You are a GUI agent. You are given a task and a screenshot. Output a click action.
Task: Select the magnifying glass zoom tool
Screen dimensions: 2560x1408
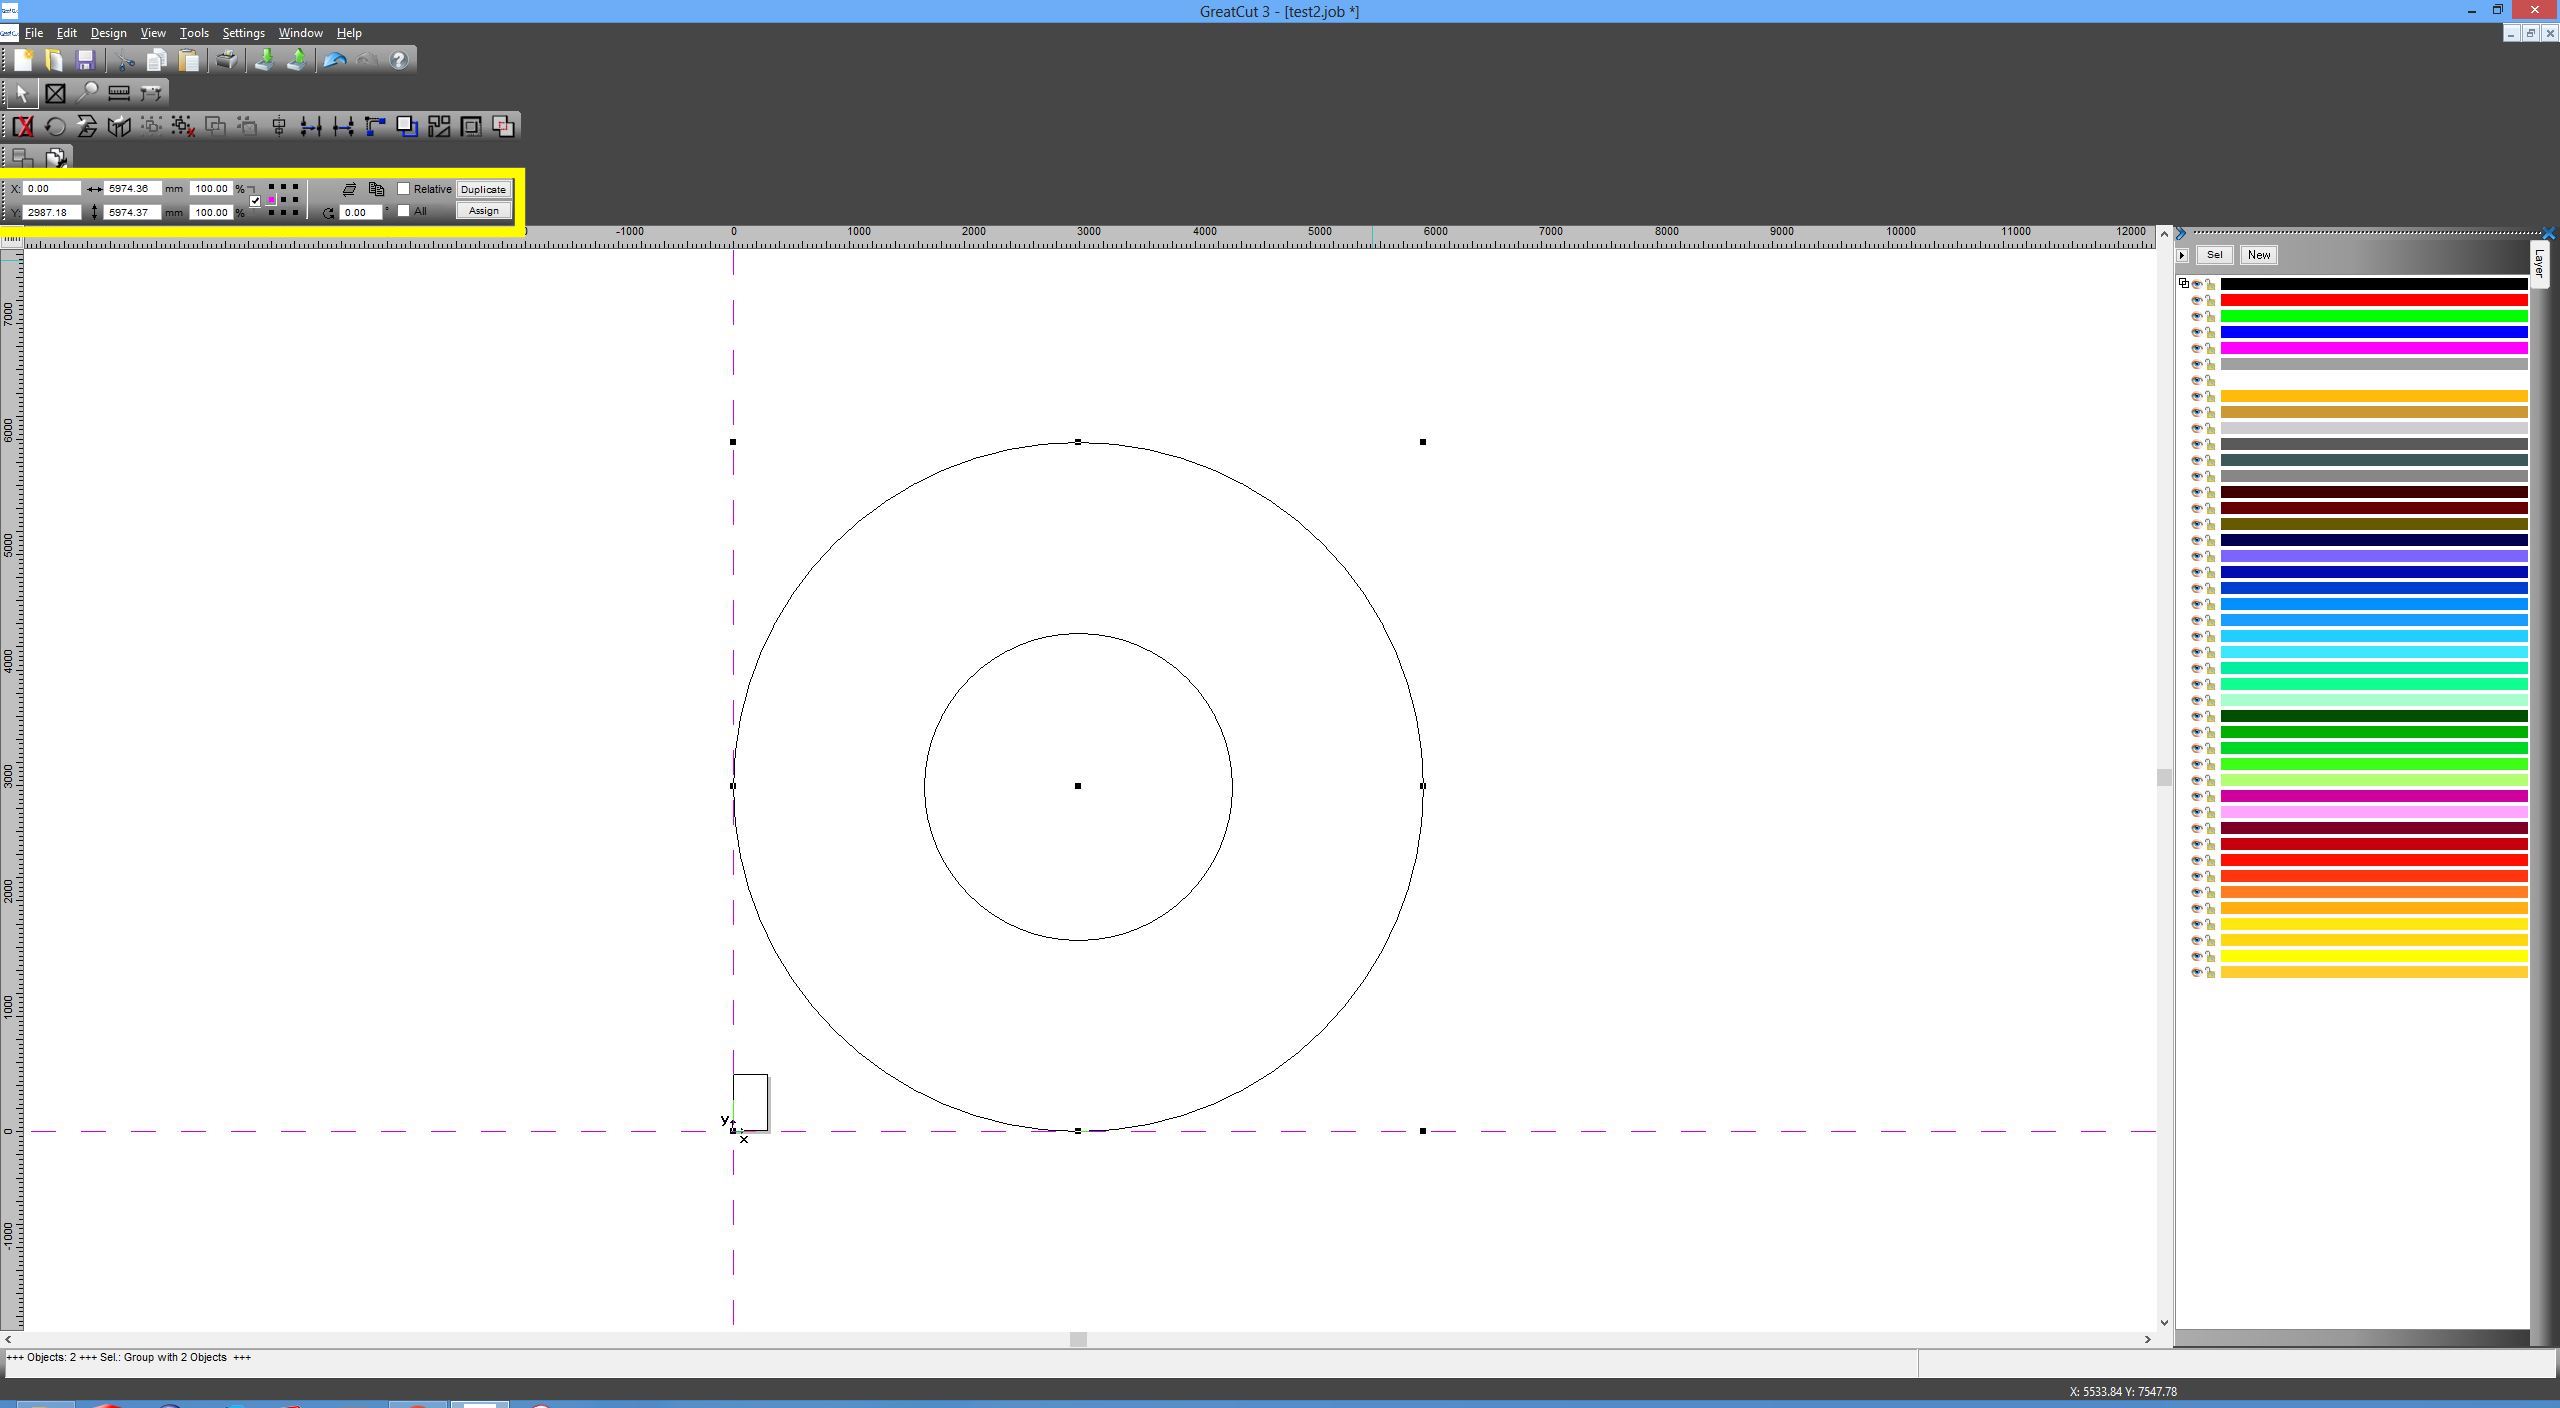87,93
